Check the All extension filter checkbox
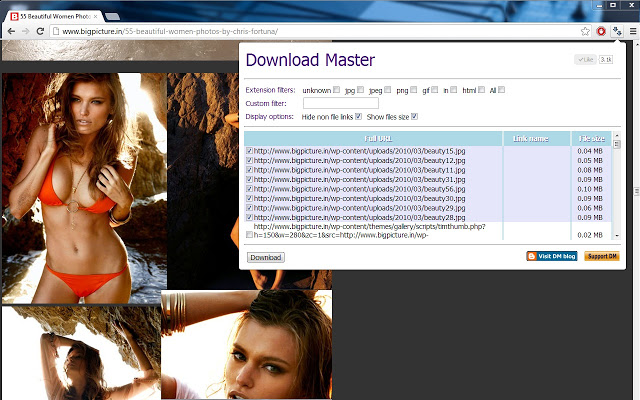The height and width of the screenshot is (400, 640). point(502,90)
